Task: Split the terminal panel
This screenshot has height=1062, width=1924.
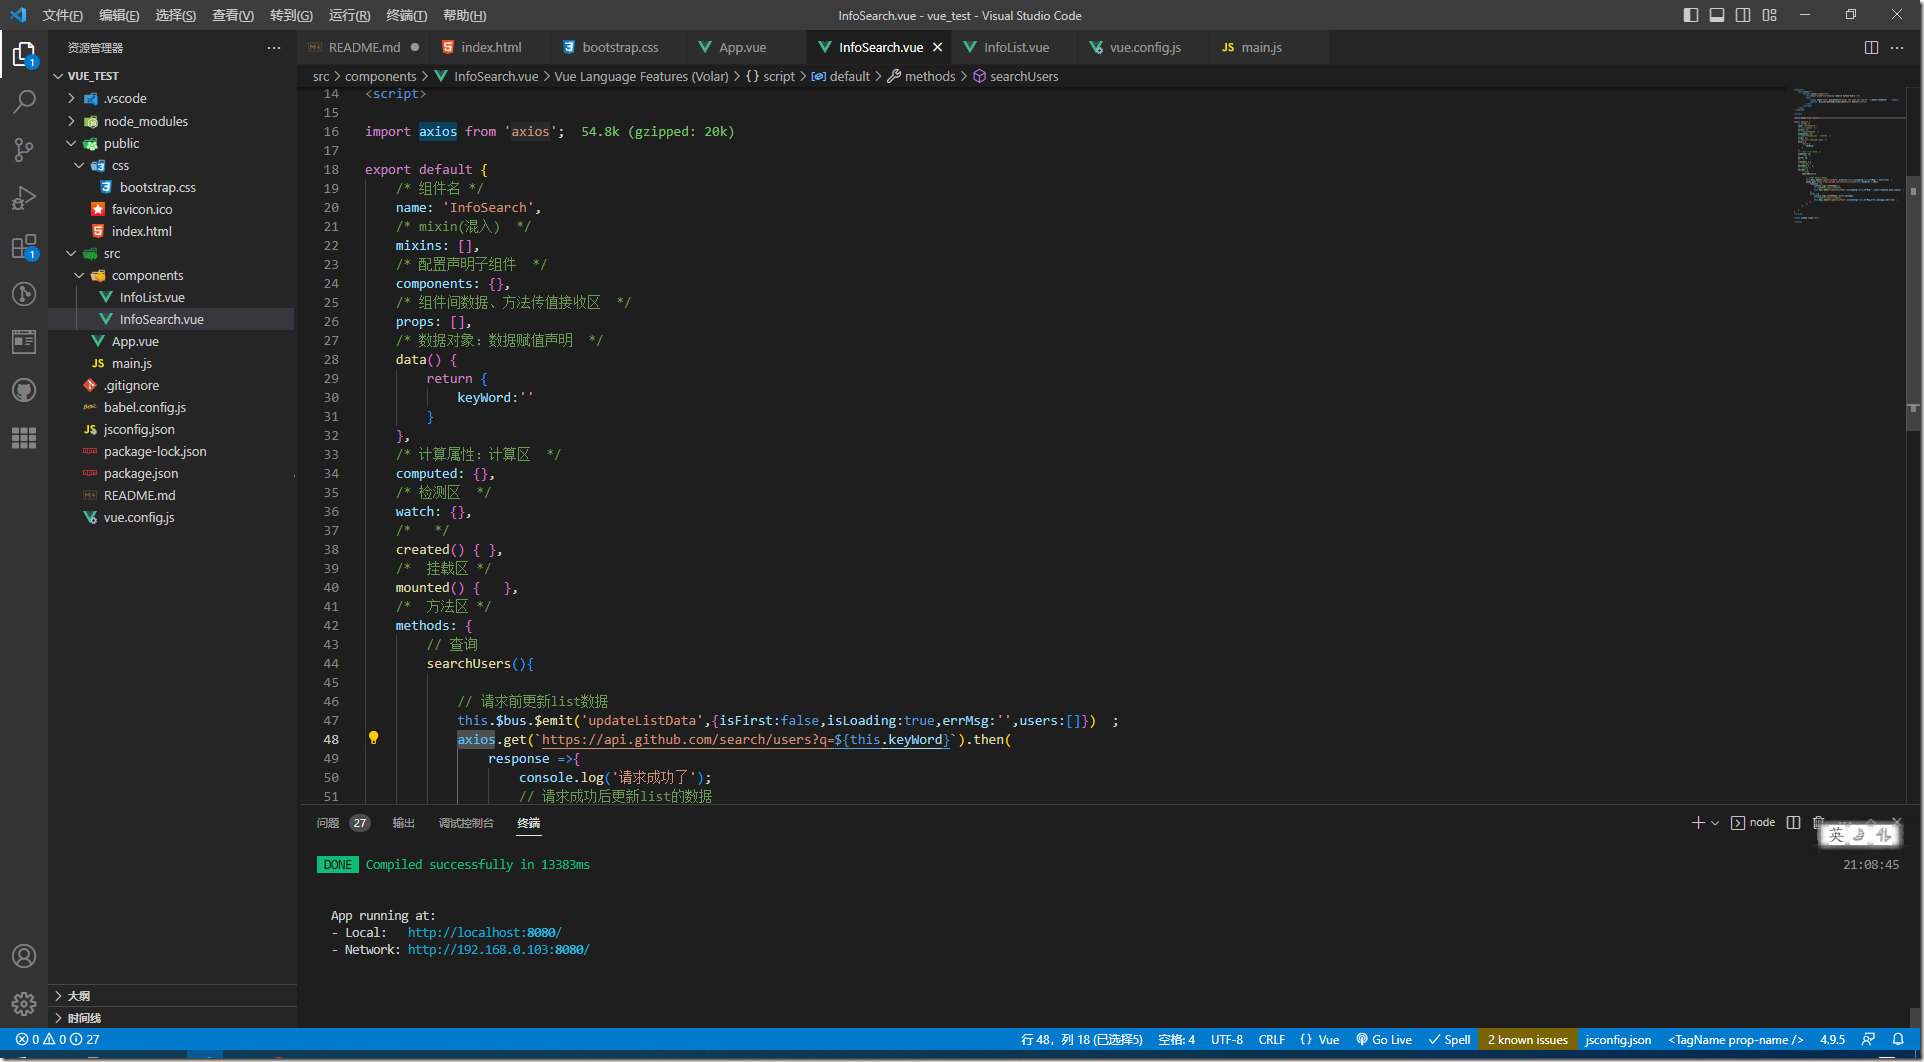Action: [1793, 822]
